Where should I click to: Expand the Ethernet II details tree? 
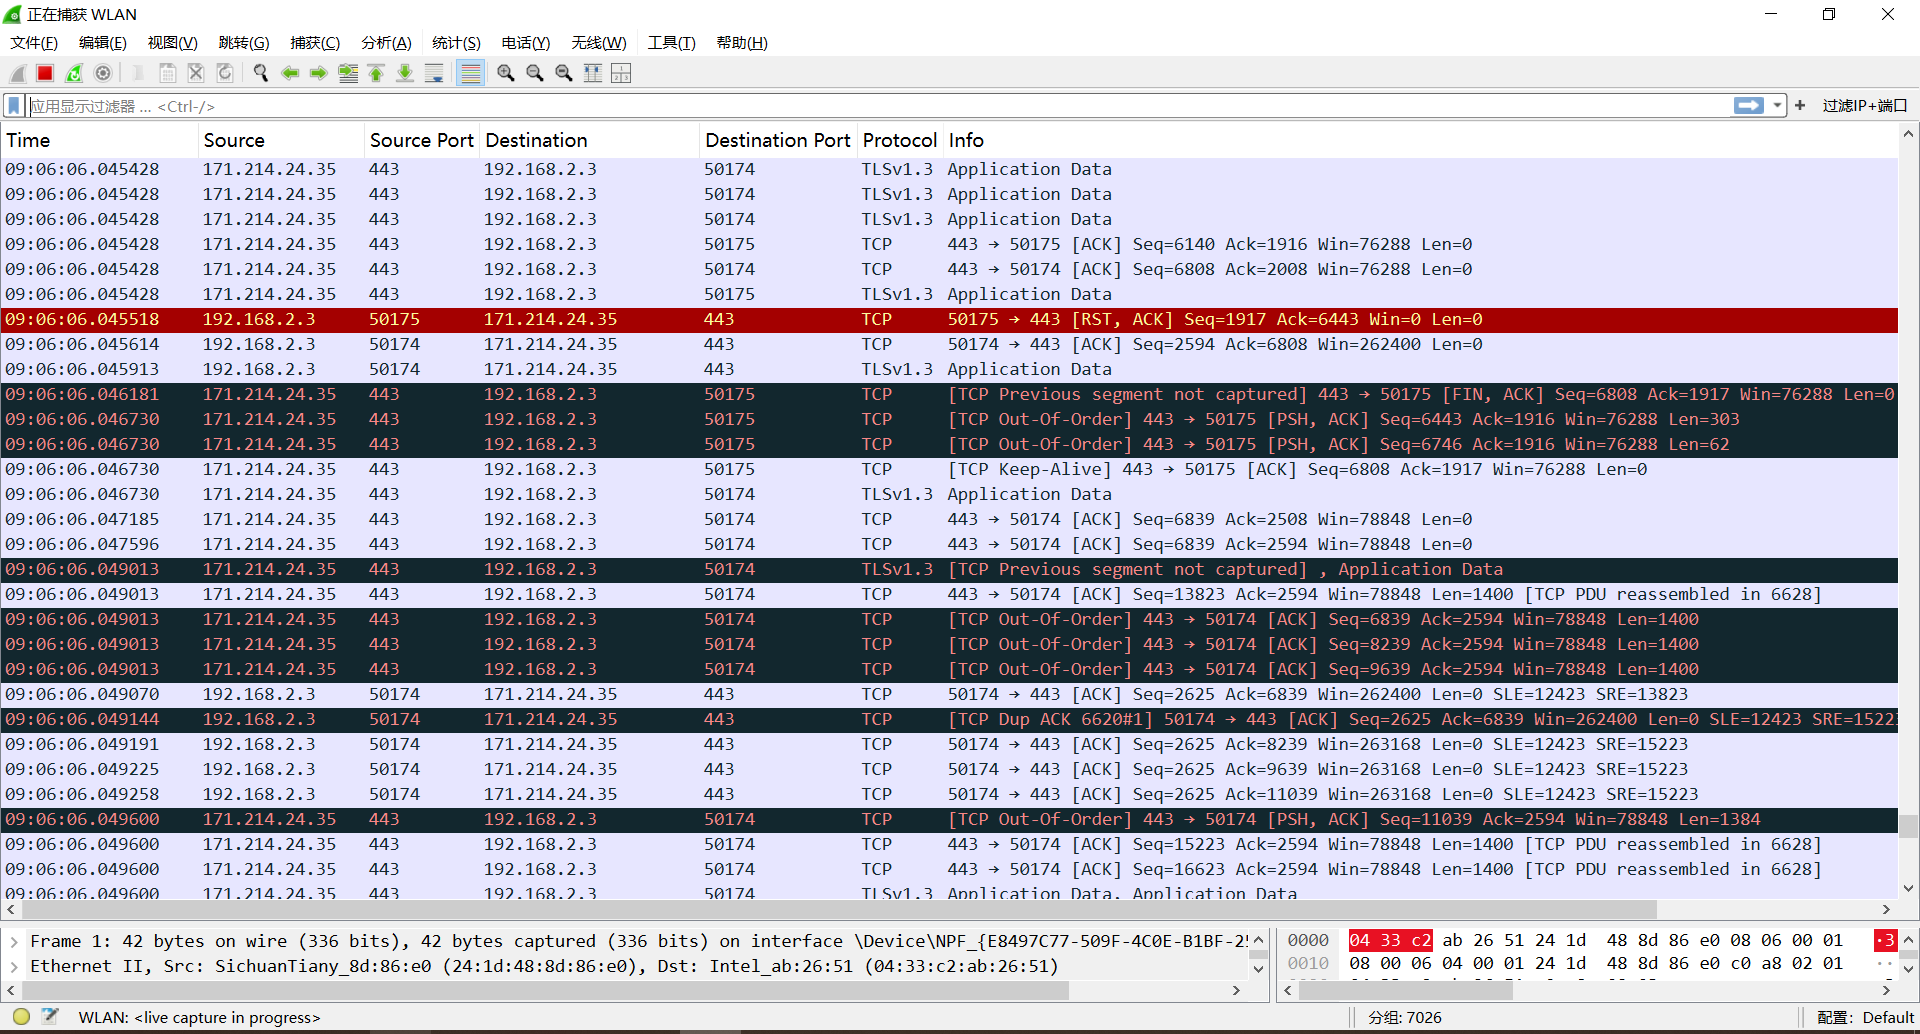click(x=14, y=966)
